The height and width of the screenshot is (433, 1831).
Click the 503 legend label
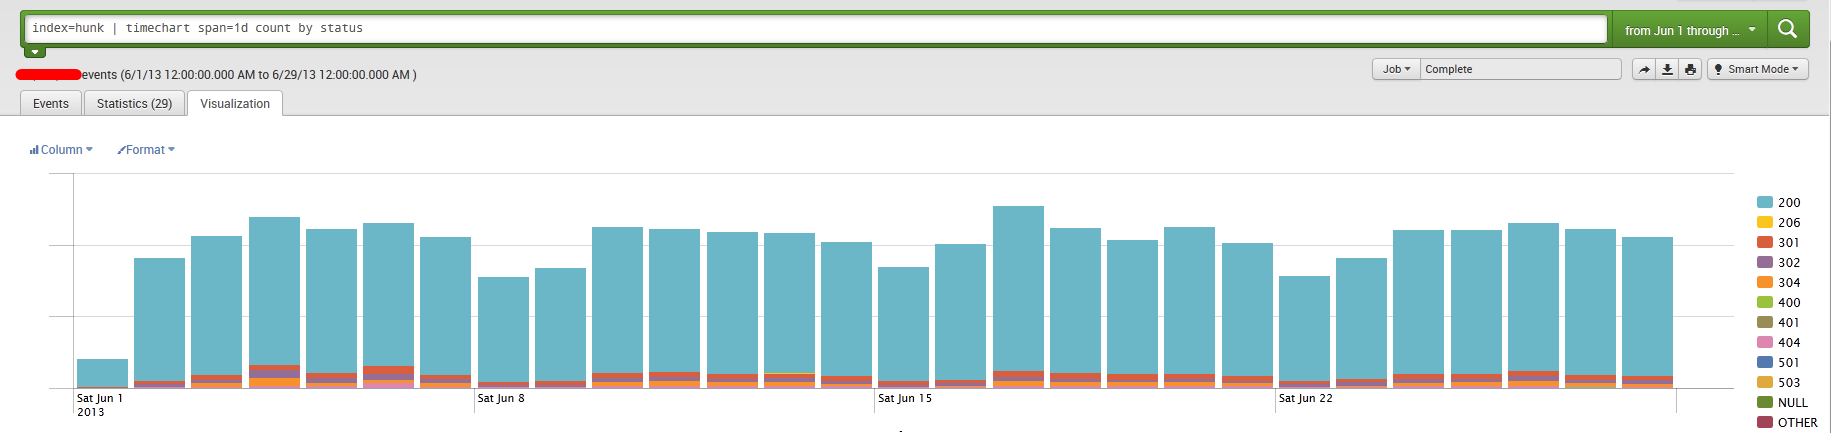(1789, 382)
